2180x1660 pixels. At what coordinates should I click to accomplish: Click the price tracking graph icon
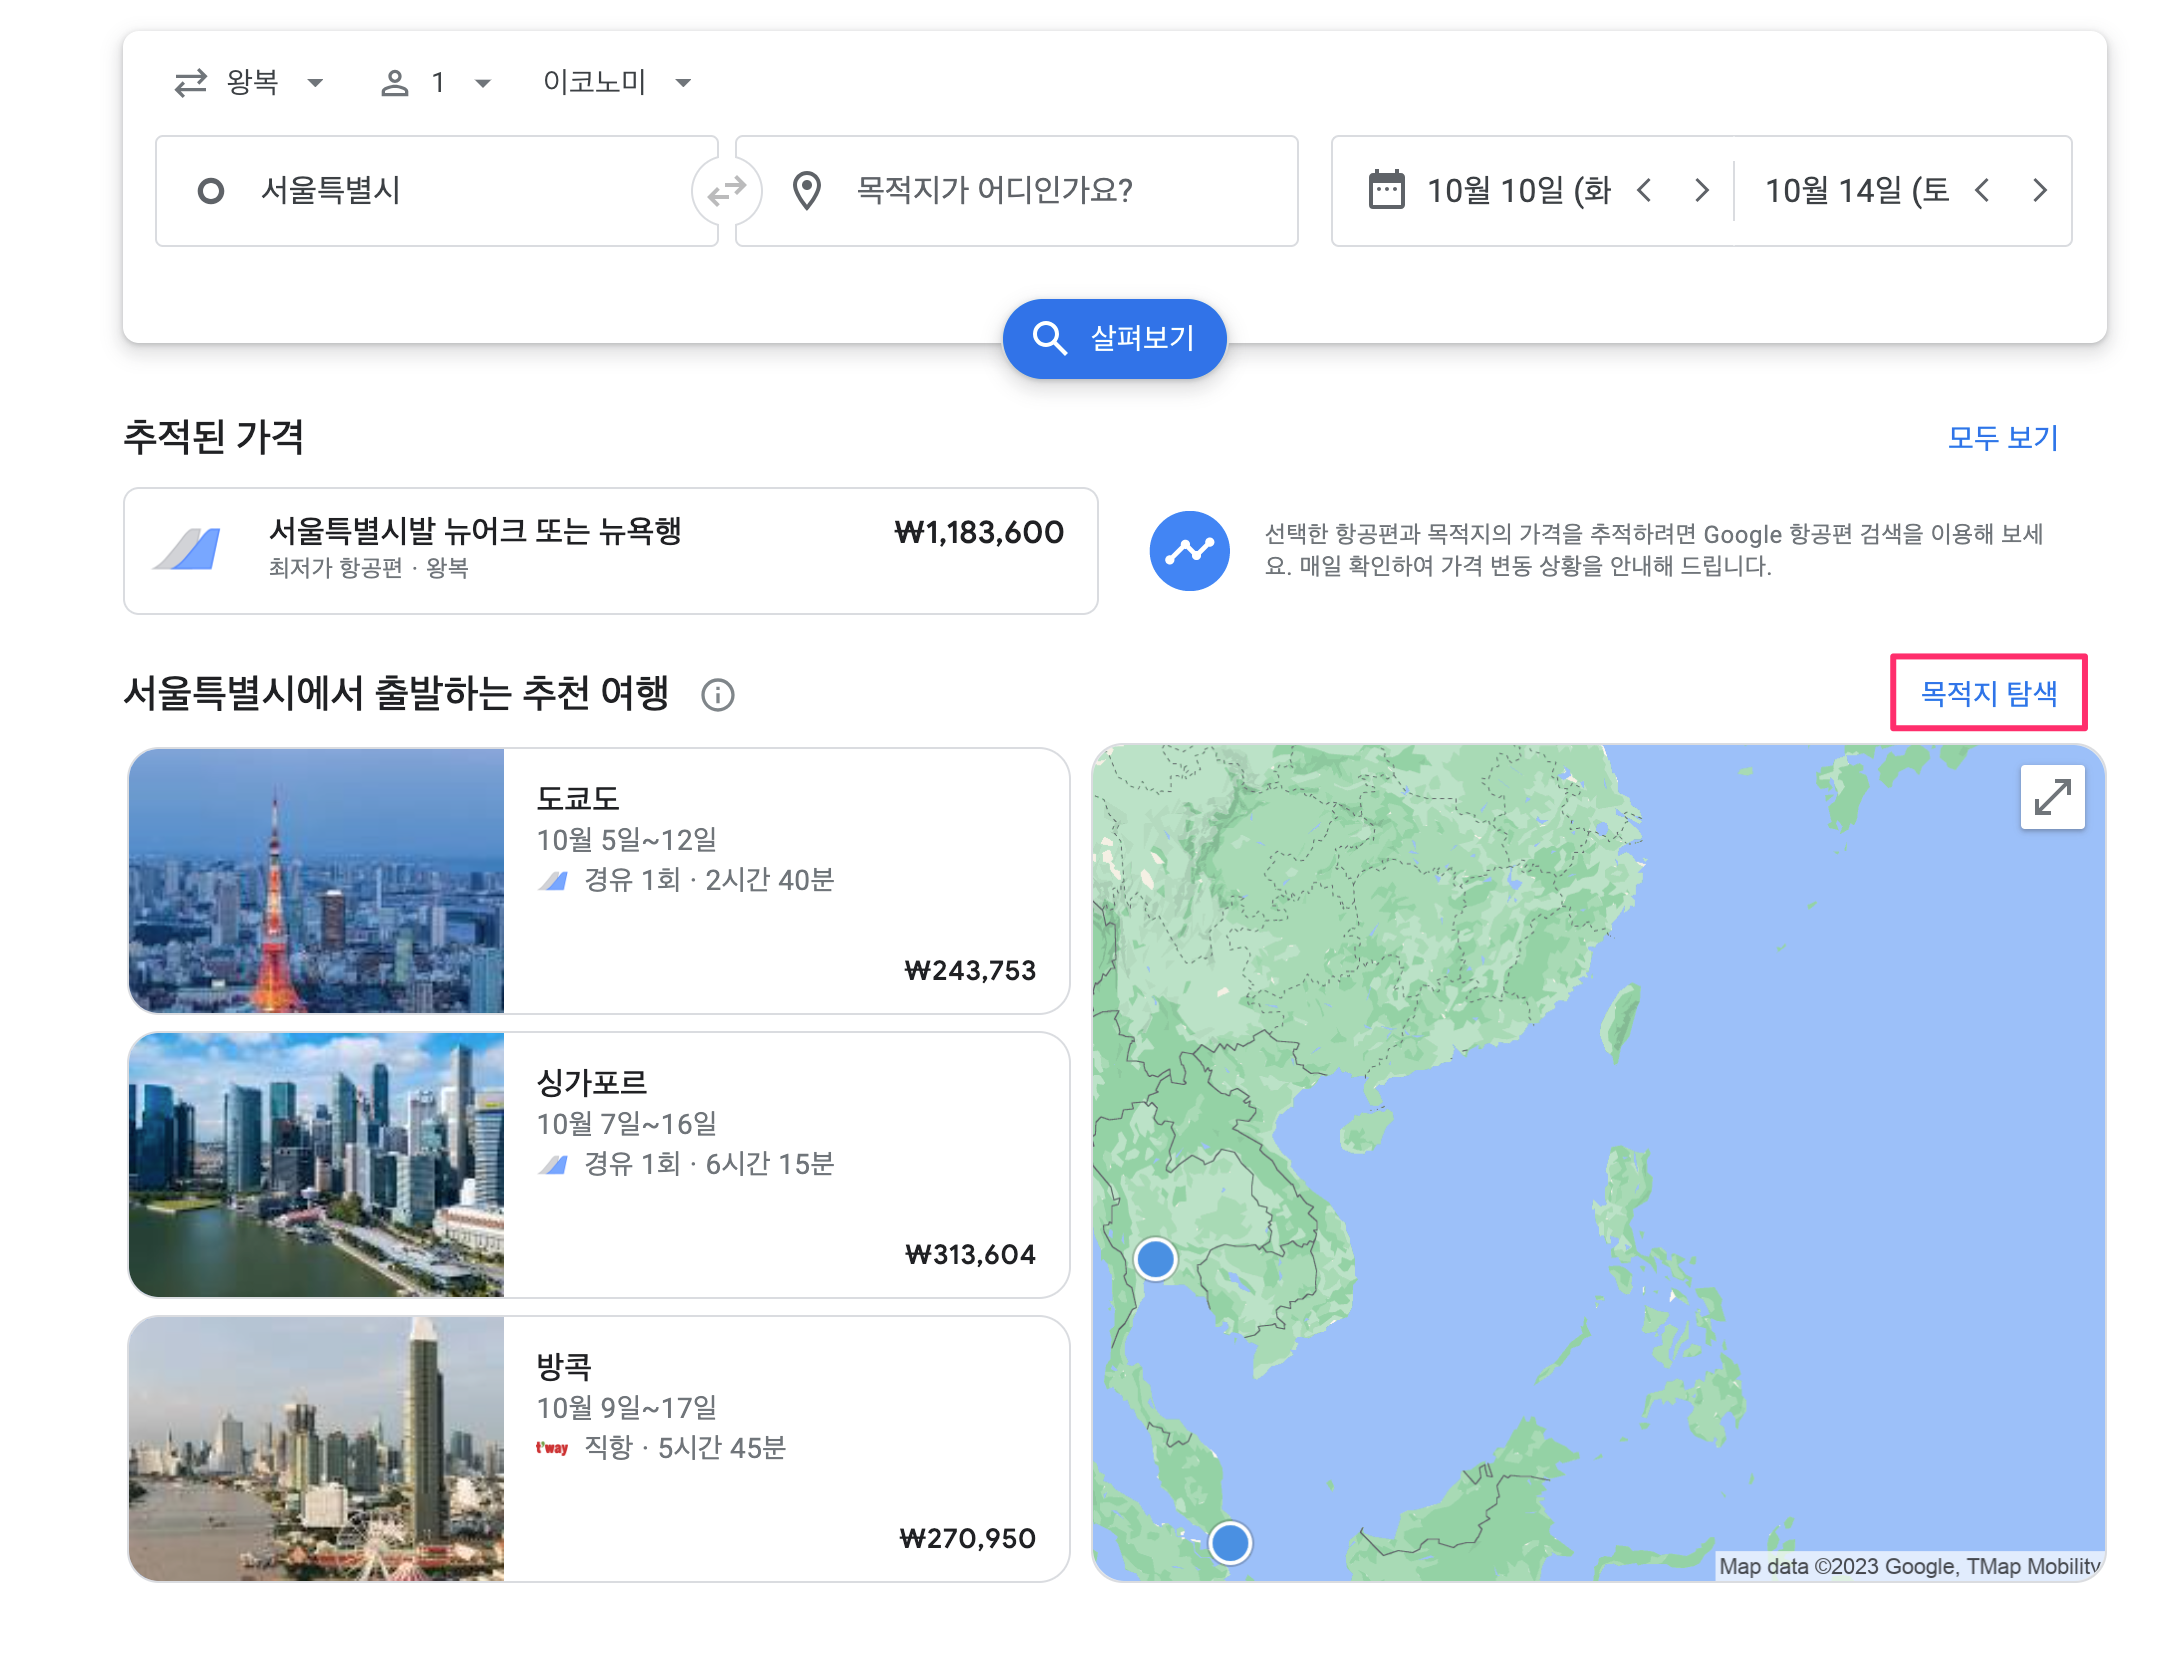pyautogui.click(x=1190, y=551)
